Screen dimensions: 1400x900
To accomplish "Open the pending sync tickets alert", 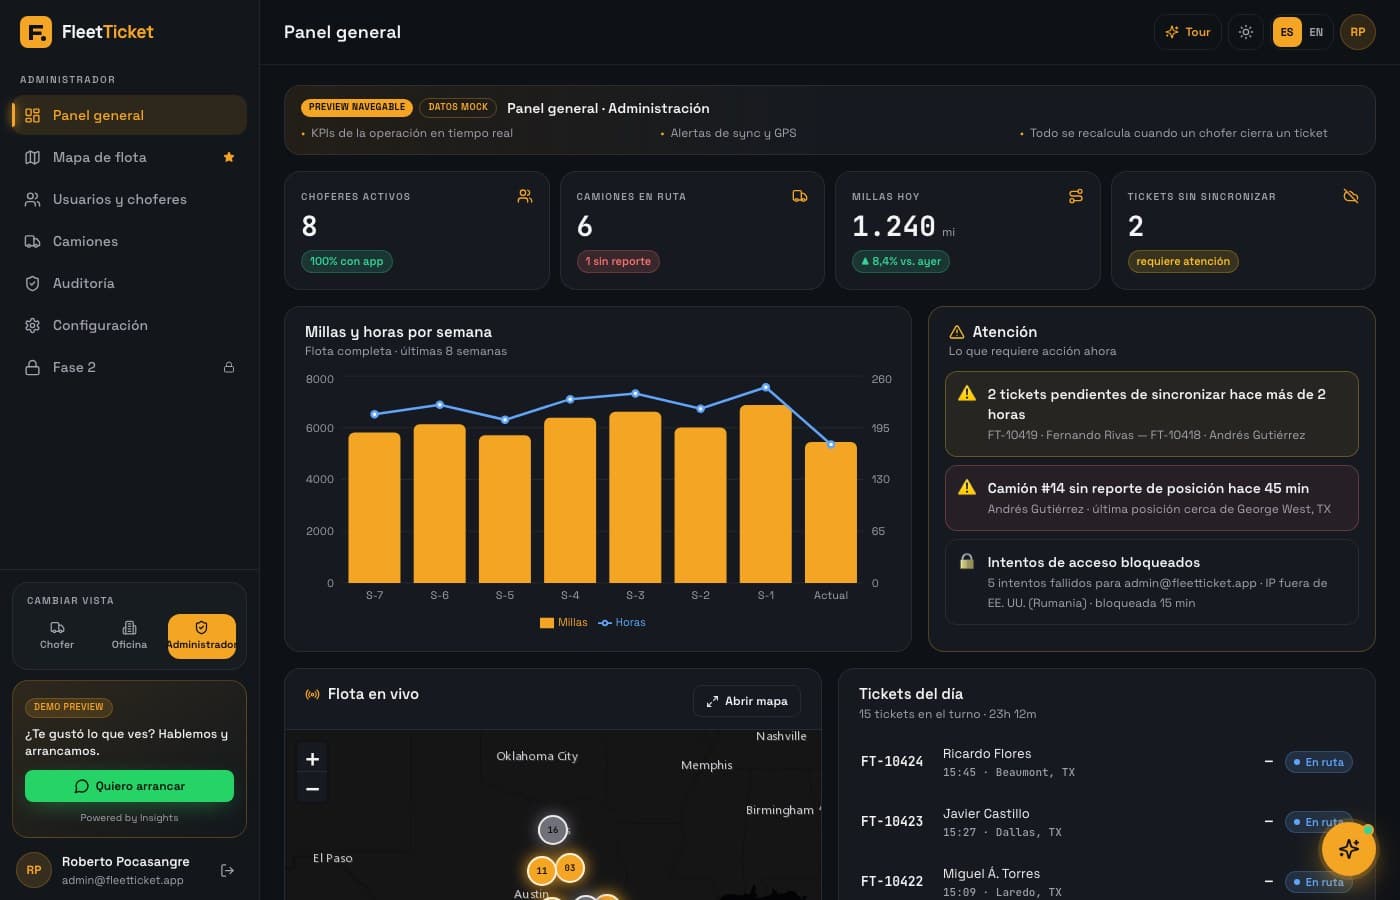I will click(1152, 414).
